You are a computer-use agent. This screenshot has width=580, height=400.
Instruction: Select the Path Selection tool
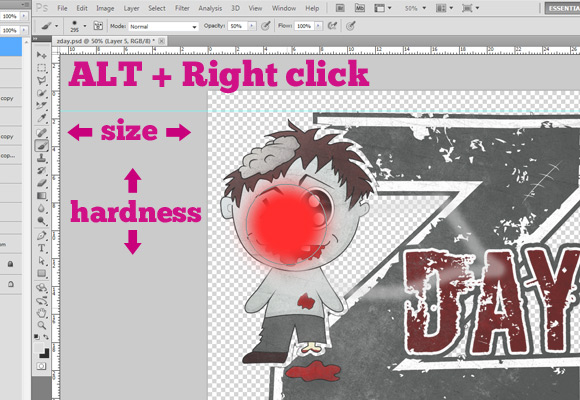pos(41,261)
